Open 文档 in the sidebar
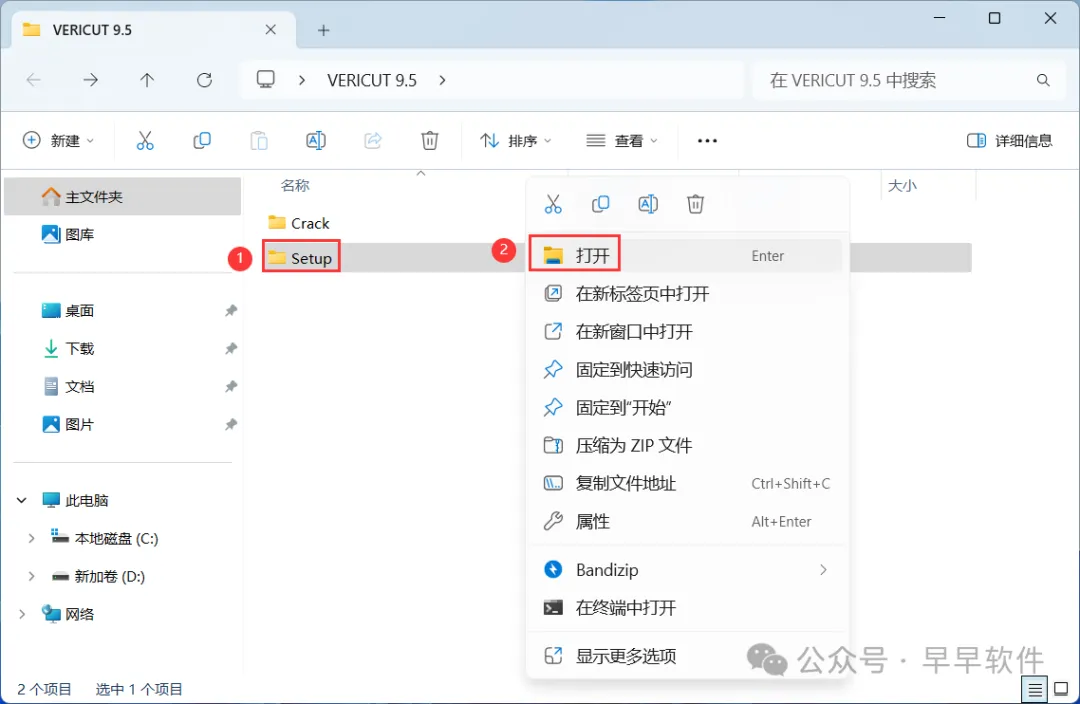The height and width of the screenshot is (704, 1080). (123, 386)
